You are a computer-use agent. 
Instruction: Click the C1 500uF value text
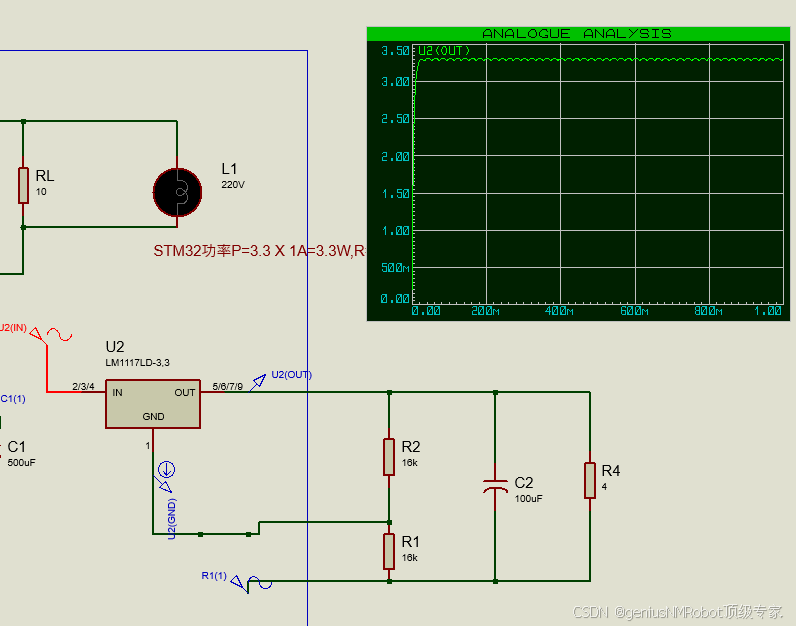tap(21, 463)
